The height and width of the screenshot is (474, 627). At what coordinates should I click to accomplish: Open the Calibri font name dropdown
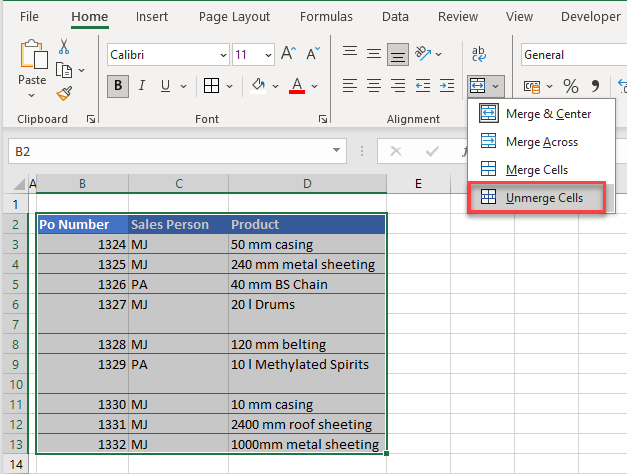(166, 55)
